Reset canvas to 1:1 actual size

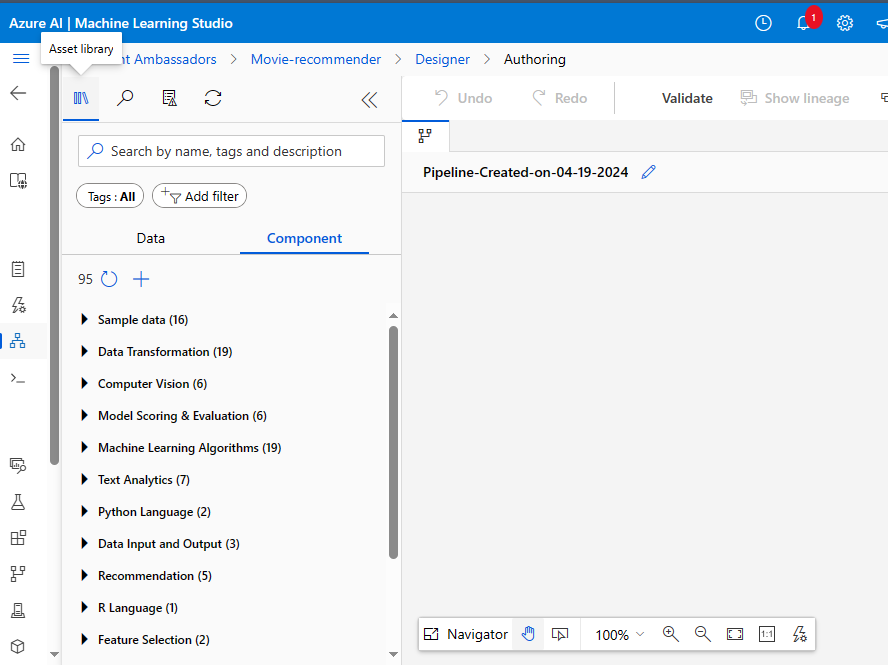(767, 634)
